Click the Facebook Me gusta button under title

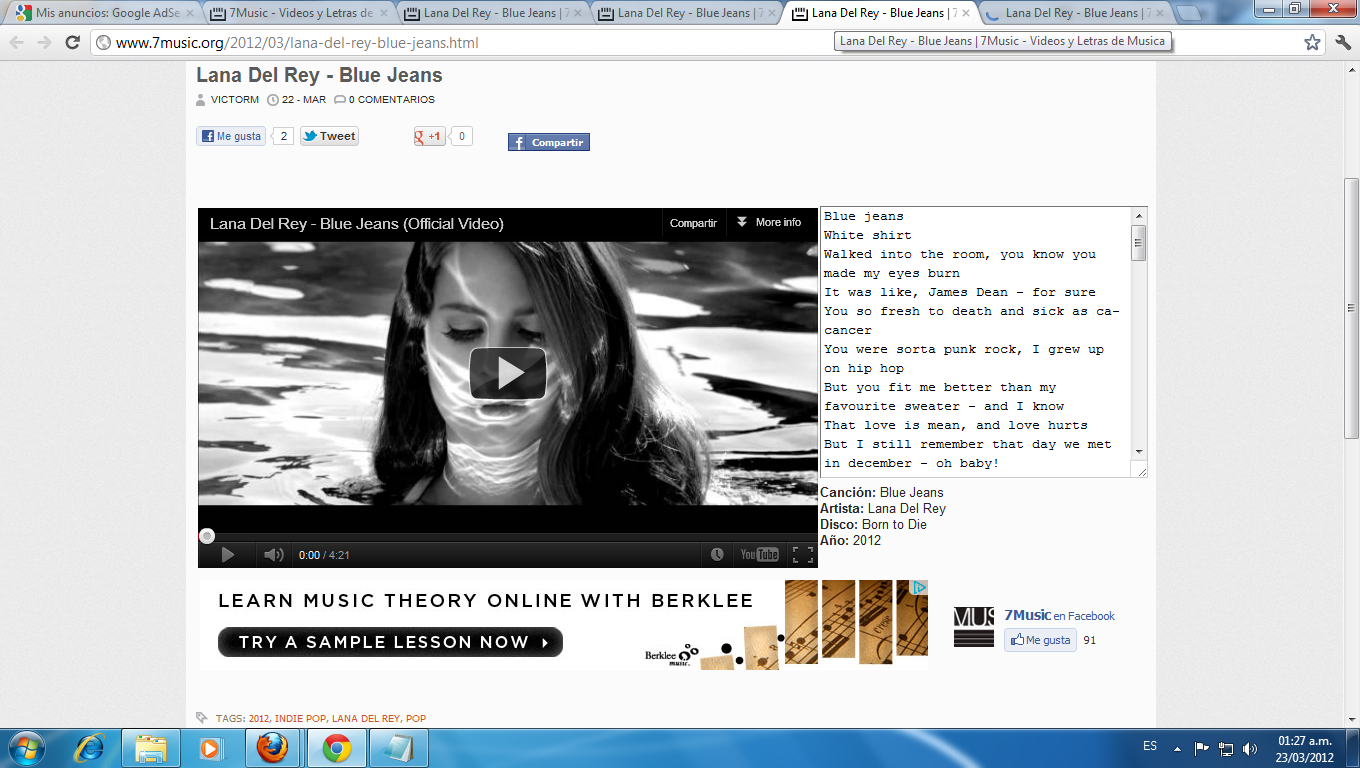(231, 136)
